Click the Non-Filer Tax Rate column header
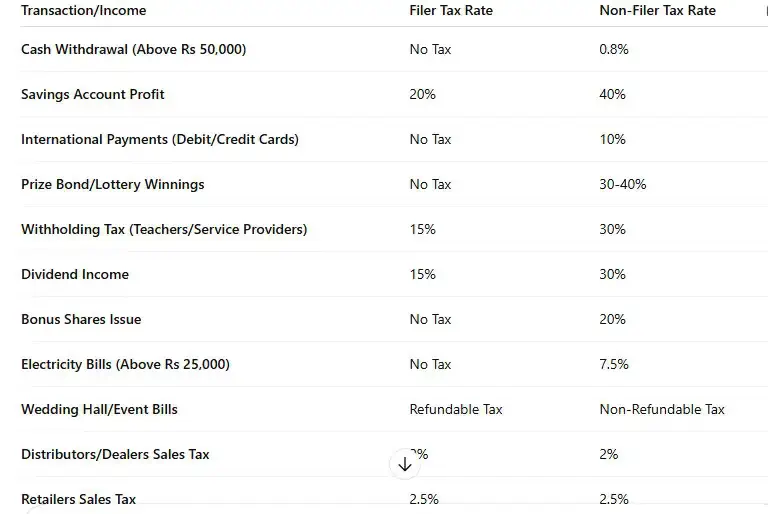The height and width of the screenshot is (514, 768). [x=658, y=10]
